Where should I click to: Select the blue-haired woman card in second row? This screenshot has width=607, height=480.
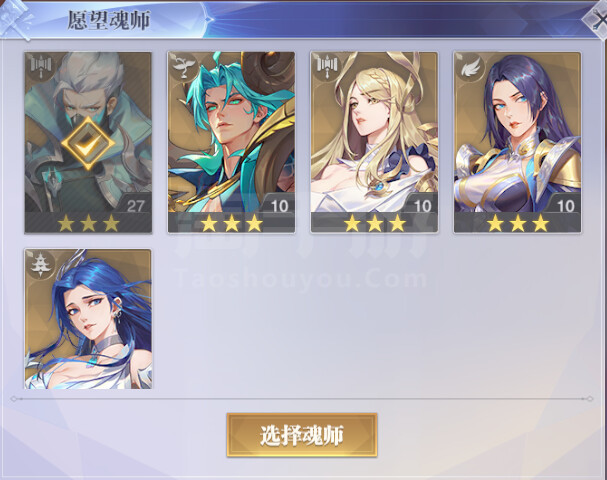tap(88, 319)
